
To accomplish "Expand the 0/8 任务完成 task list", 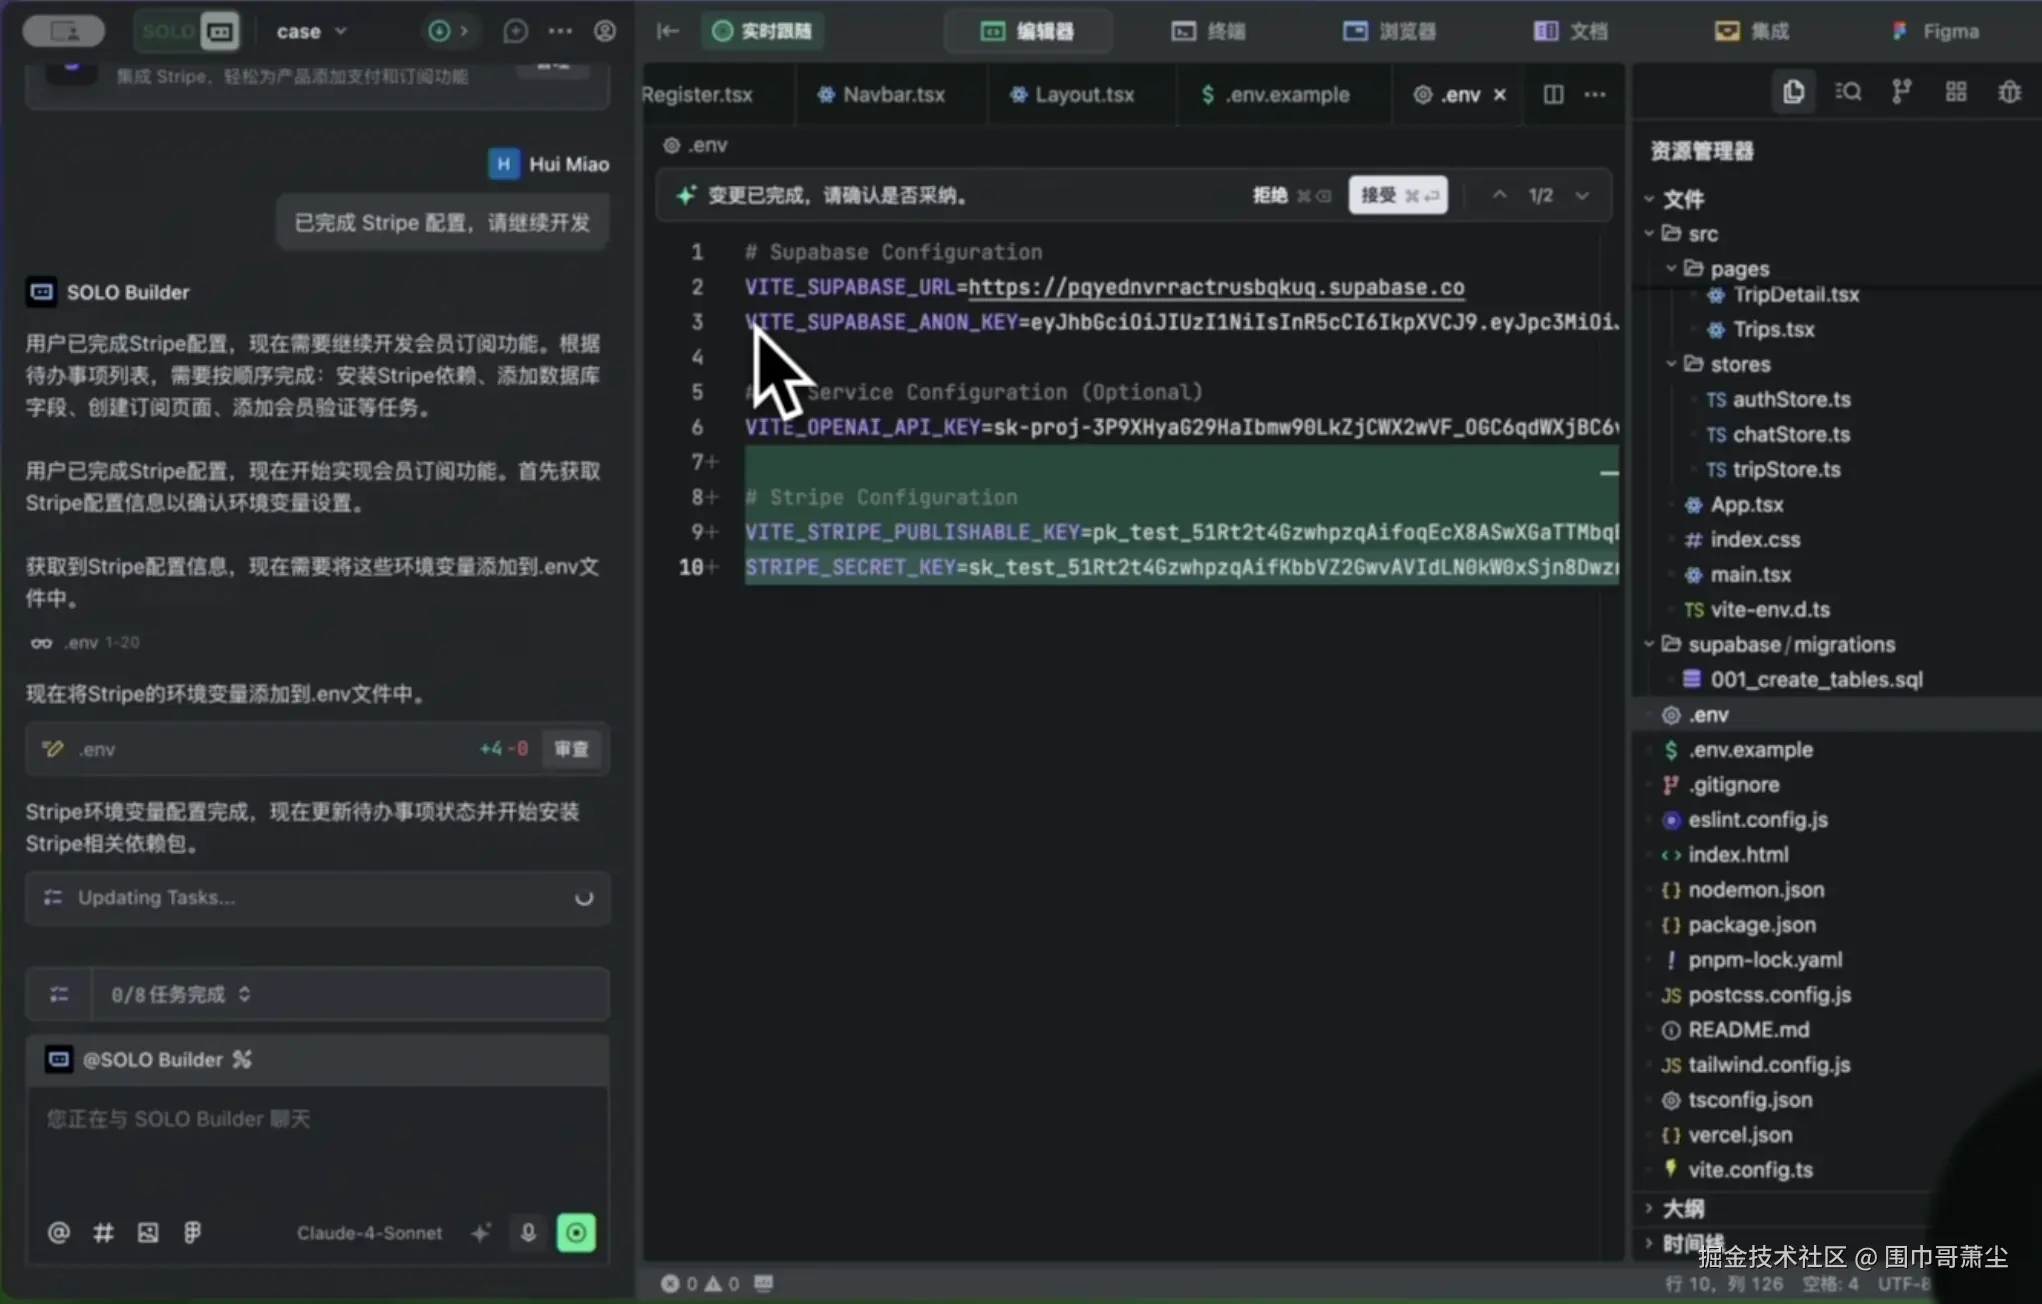I will coord(181,994).
